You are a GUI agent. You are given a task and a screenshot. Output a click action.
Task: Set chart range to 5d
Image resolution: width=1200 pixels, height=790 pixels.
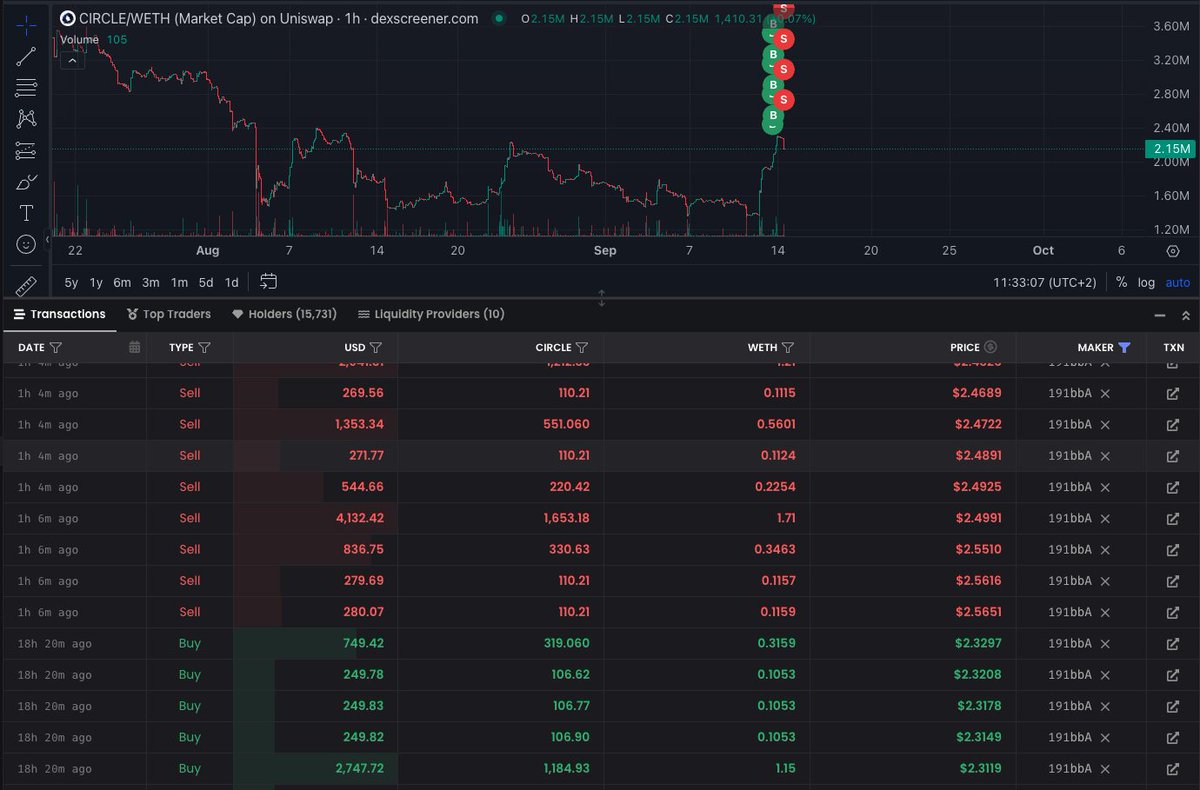click(206, 282)
